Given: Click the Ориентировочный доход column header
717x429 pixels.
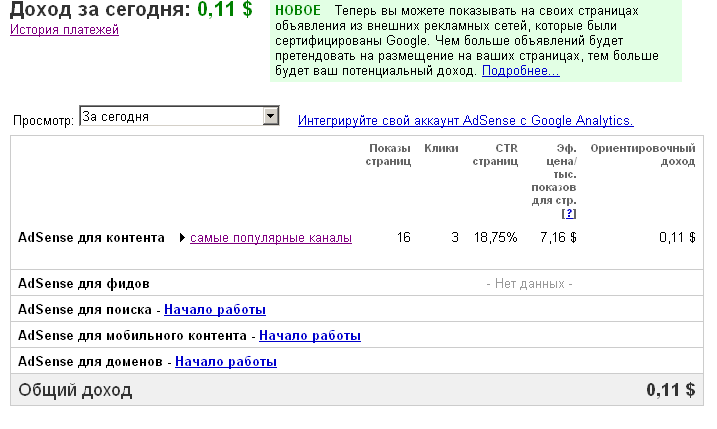Looking at the screenshot, I should click(x=643, y=155).
